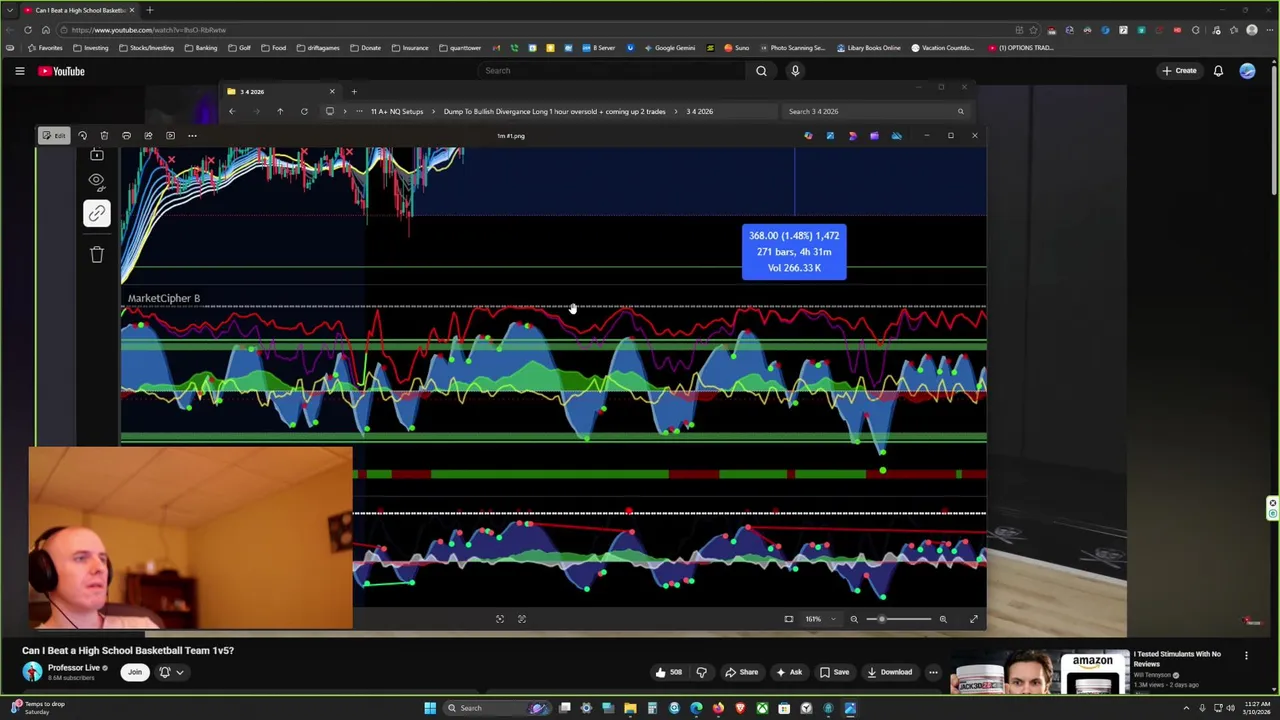
Task: Click '11 A+ NQ Setups' breadcrumb in Explorer
Action: 397,111
